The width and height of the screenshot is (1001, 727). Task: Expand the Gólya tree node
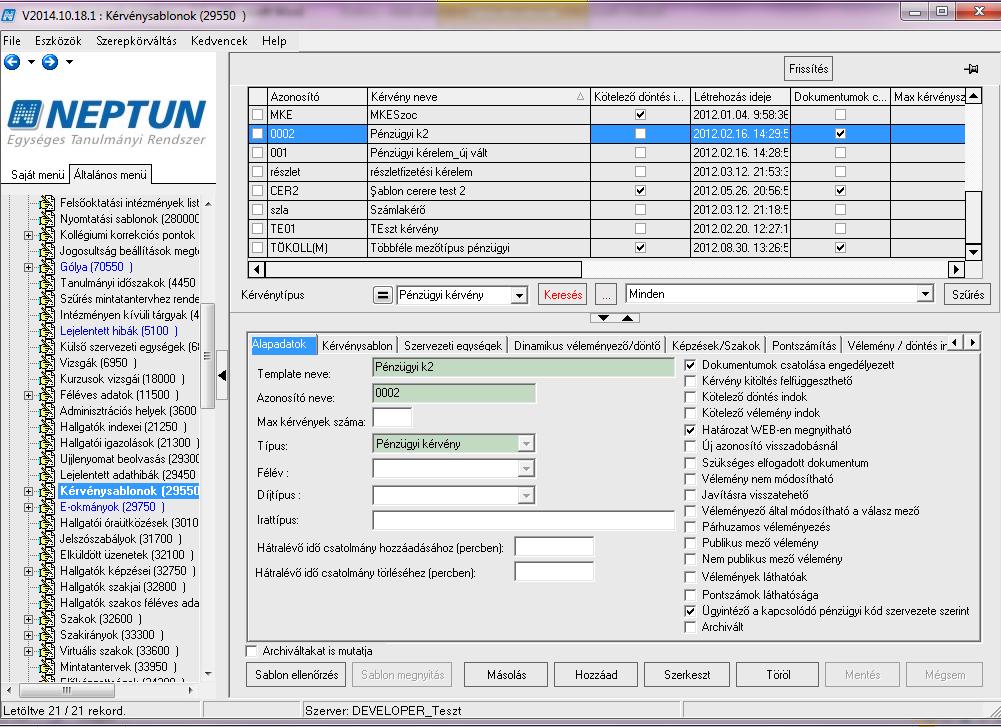(x=28, y=267)
